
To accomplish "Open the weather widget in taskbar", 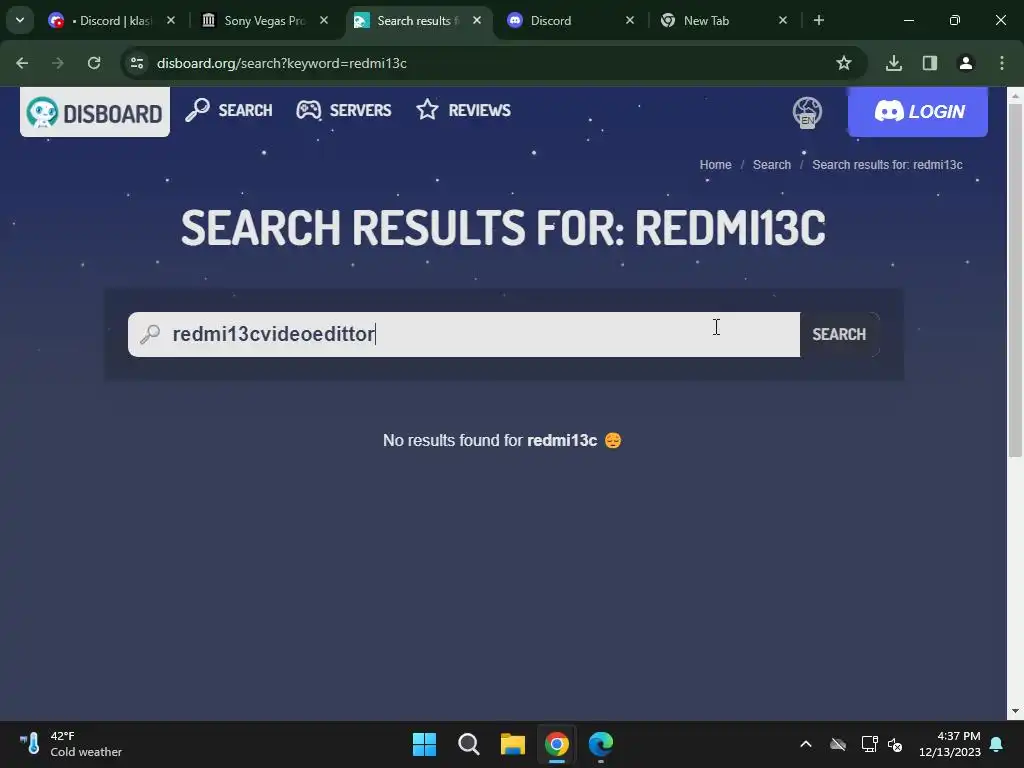I will [x=71, y=744].
